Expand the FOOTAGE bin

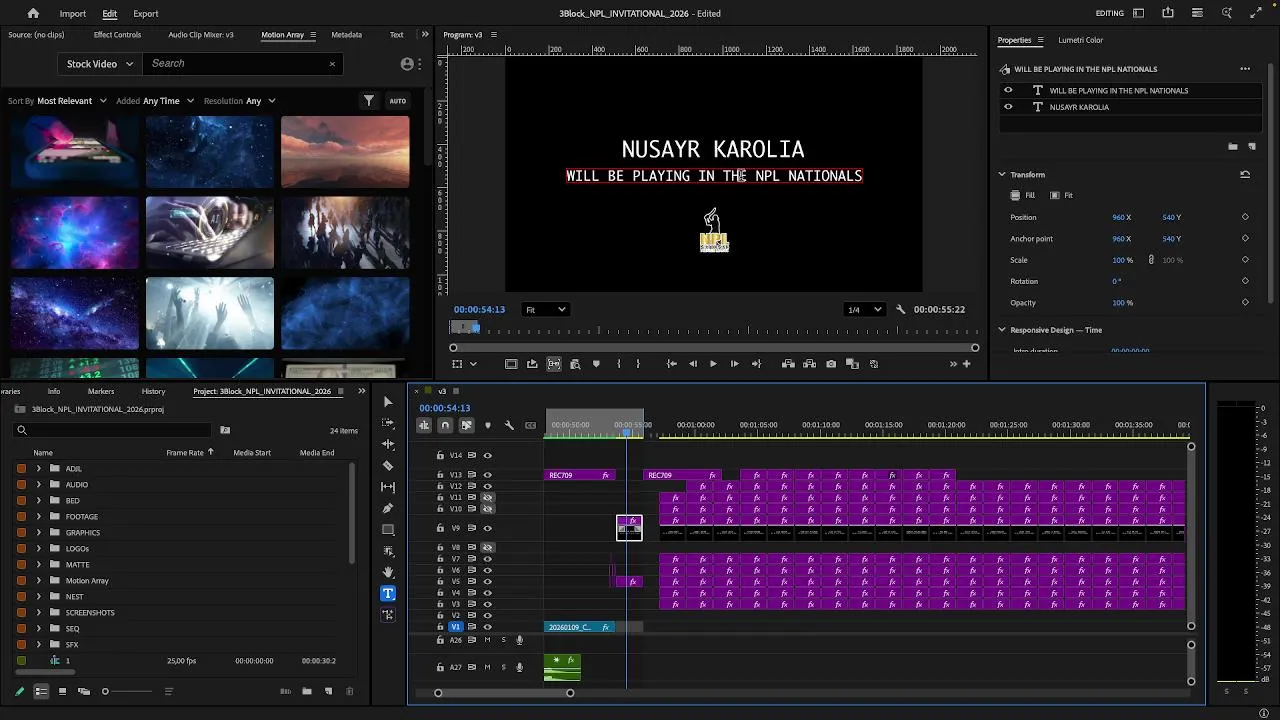point(39,516)
